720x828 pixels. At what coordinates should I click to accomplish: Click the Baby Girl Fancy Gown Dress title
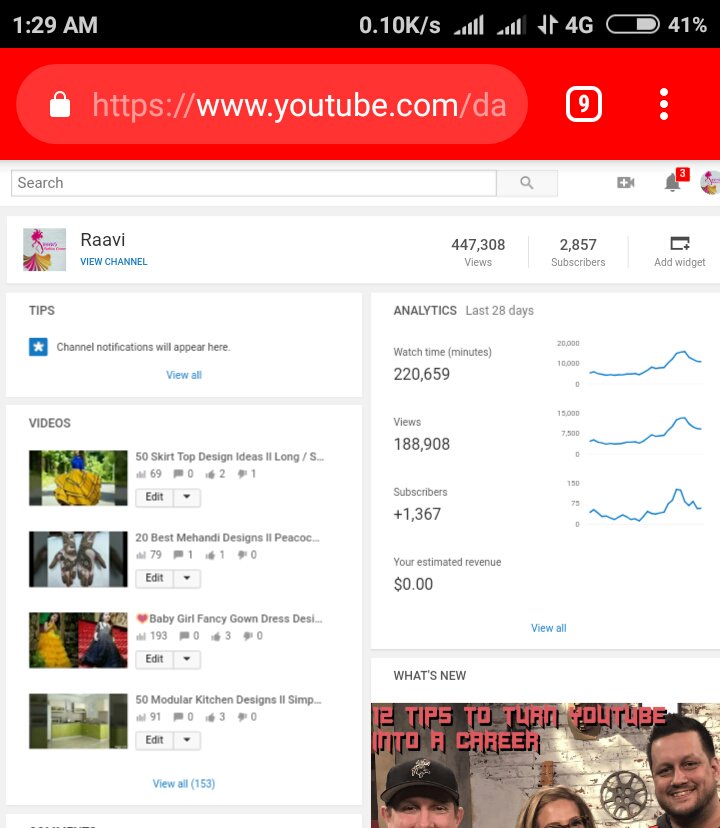pos(229,618)
